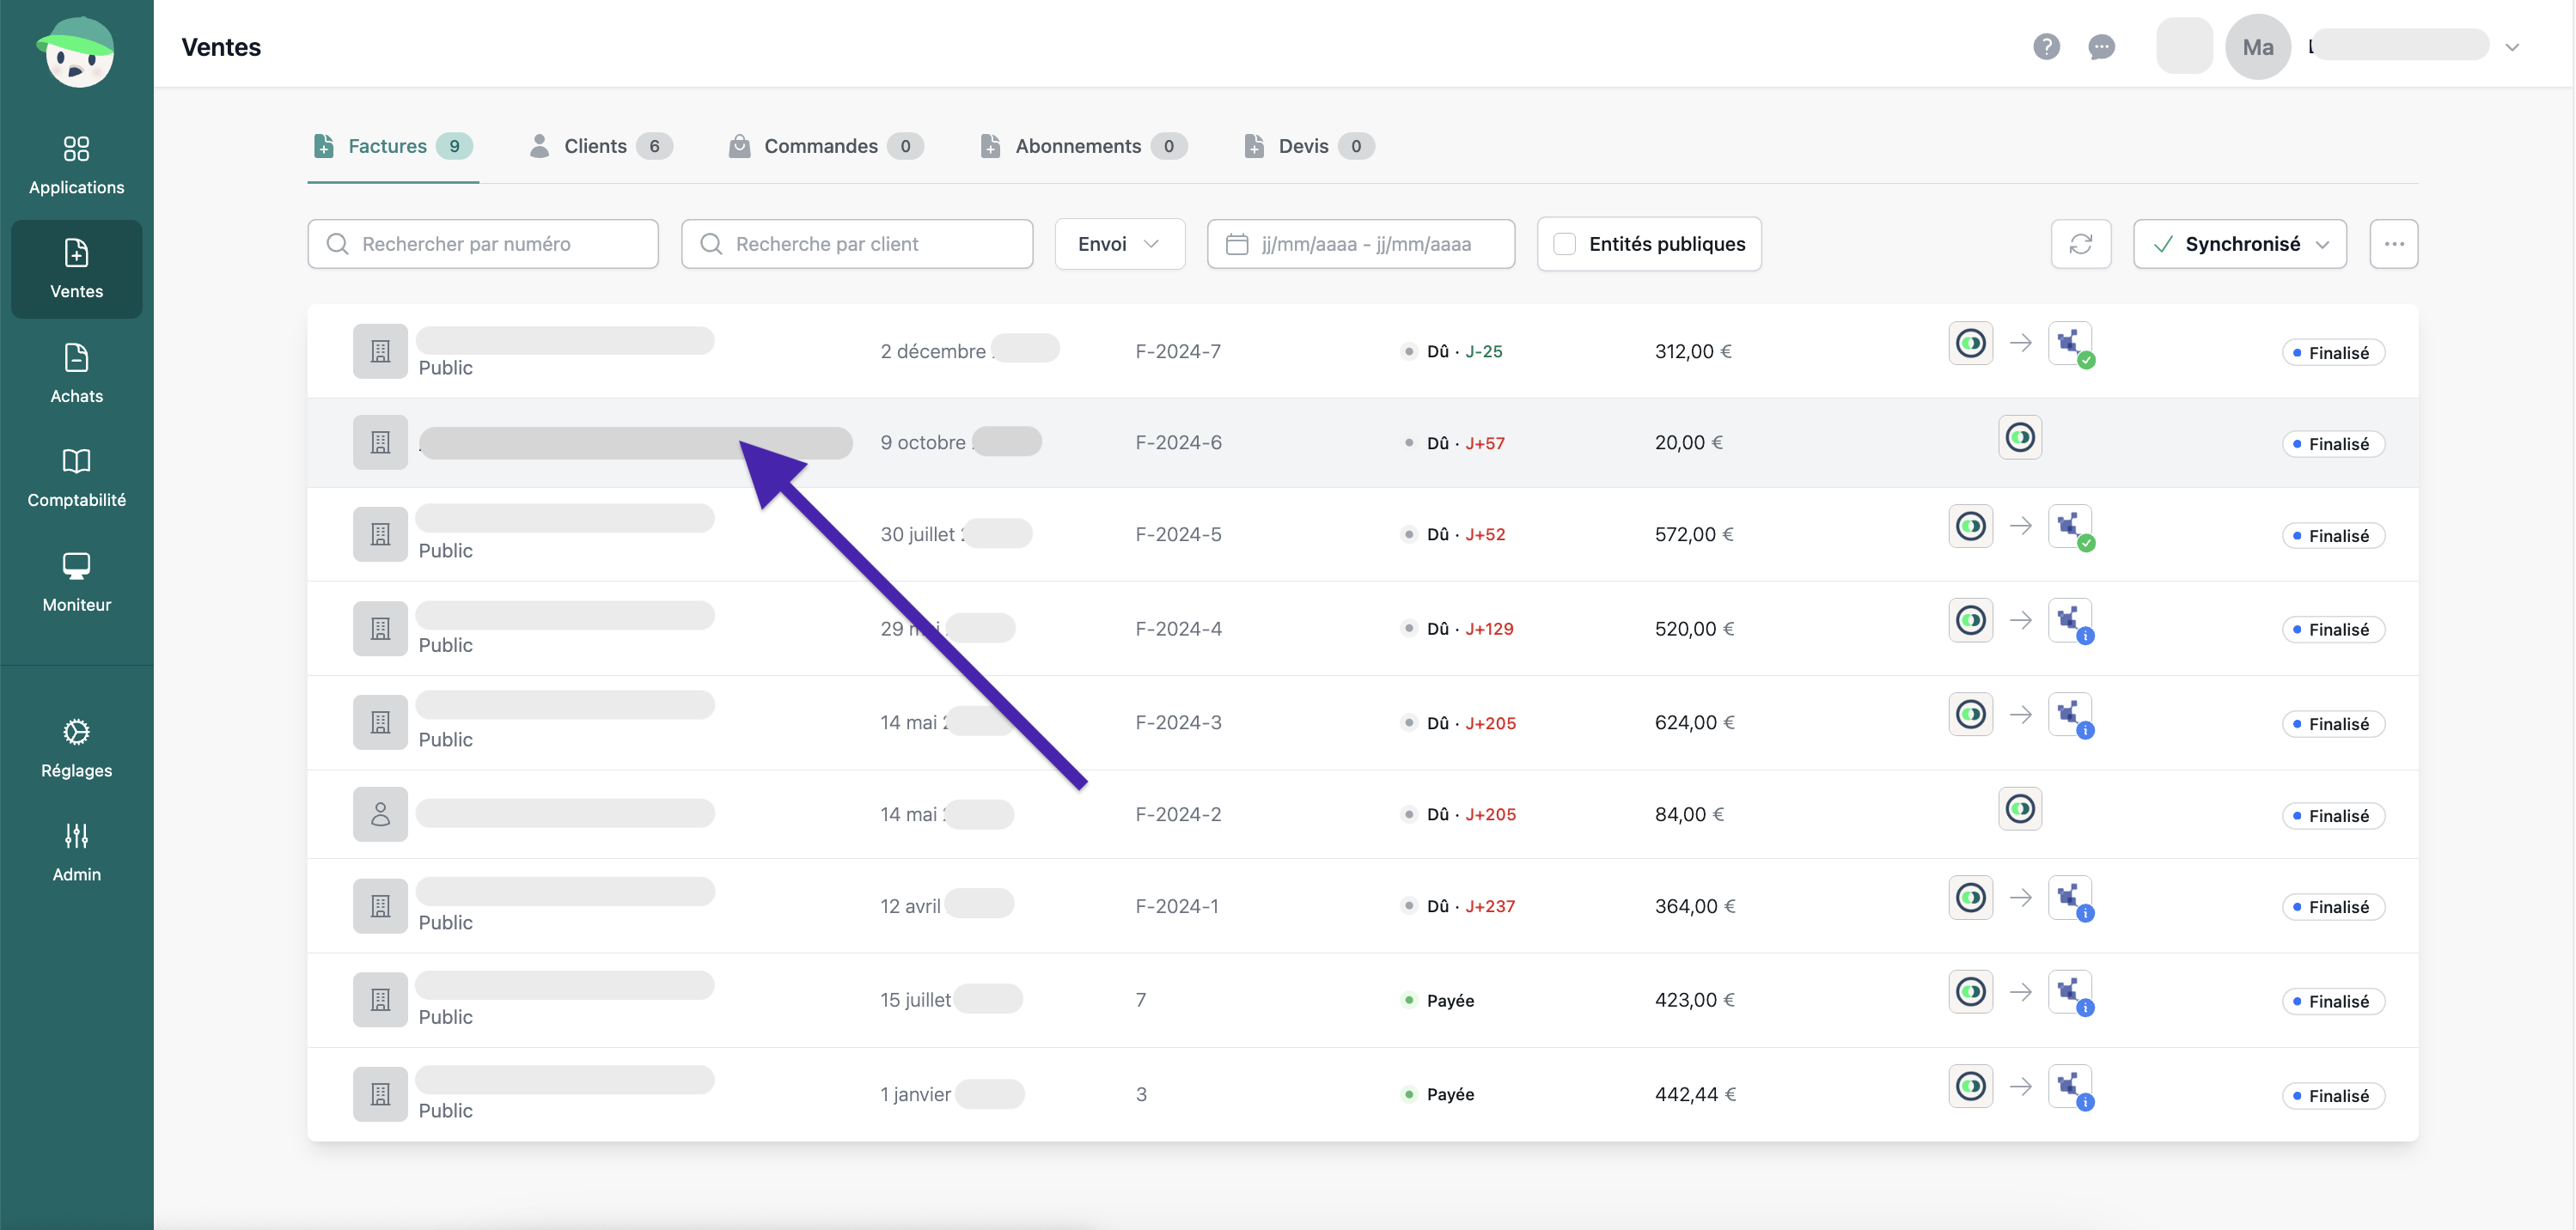Open the chat bubble icon
The width and height of the screenshot is (2576, 1230).
[x=2101, y=46]
